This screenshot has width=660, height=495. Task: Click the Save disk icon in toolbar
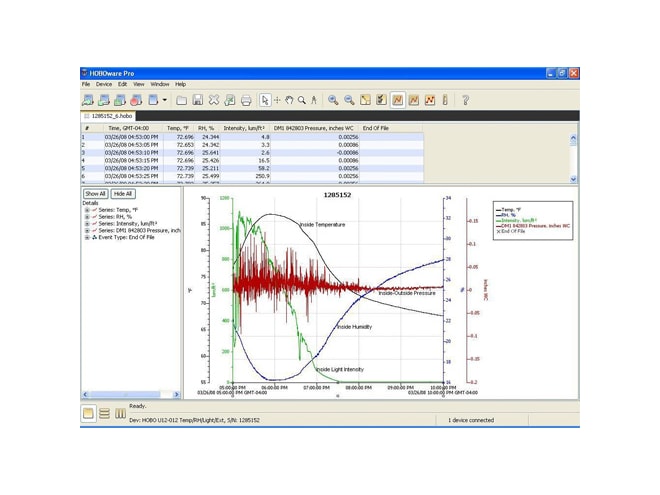point(197,100)
